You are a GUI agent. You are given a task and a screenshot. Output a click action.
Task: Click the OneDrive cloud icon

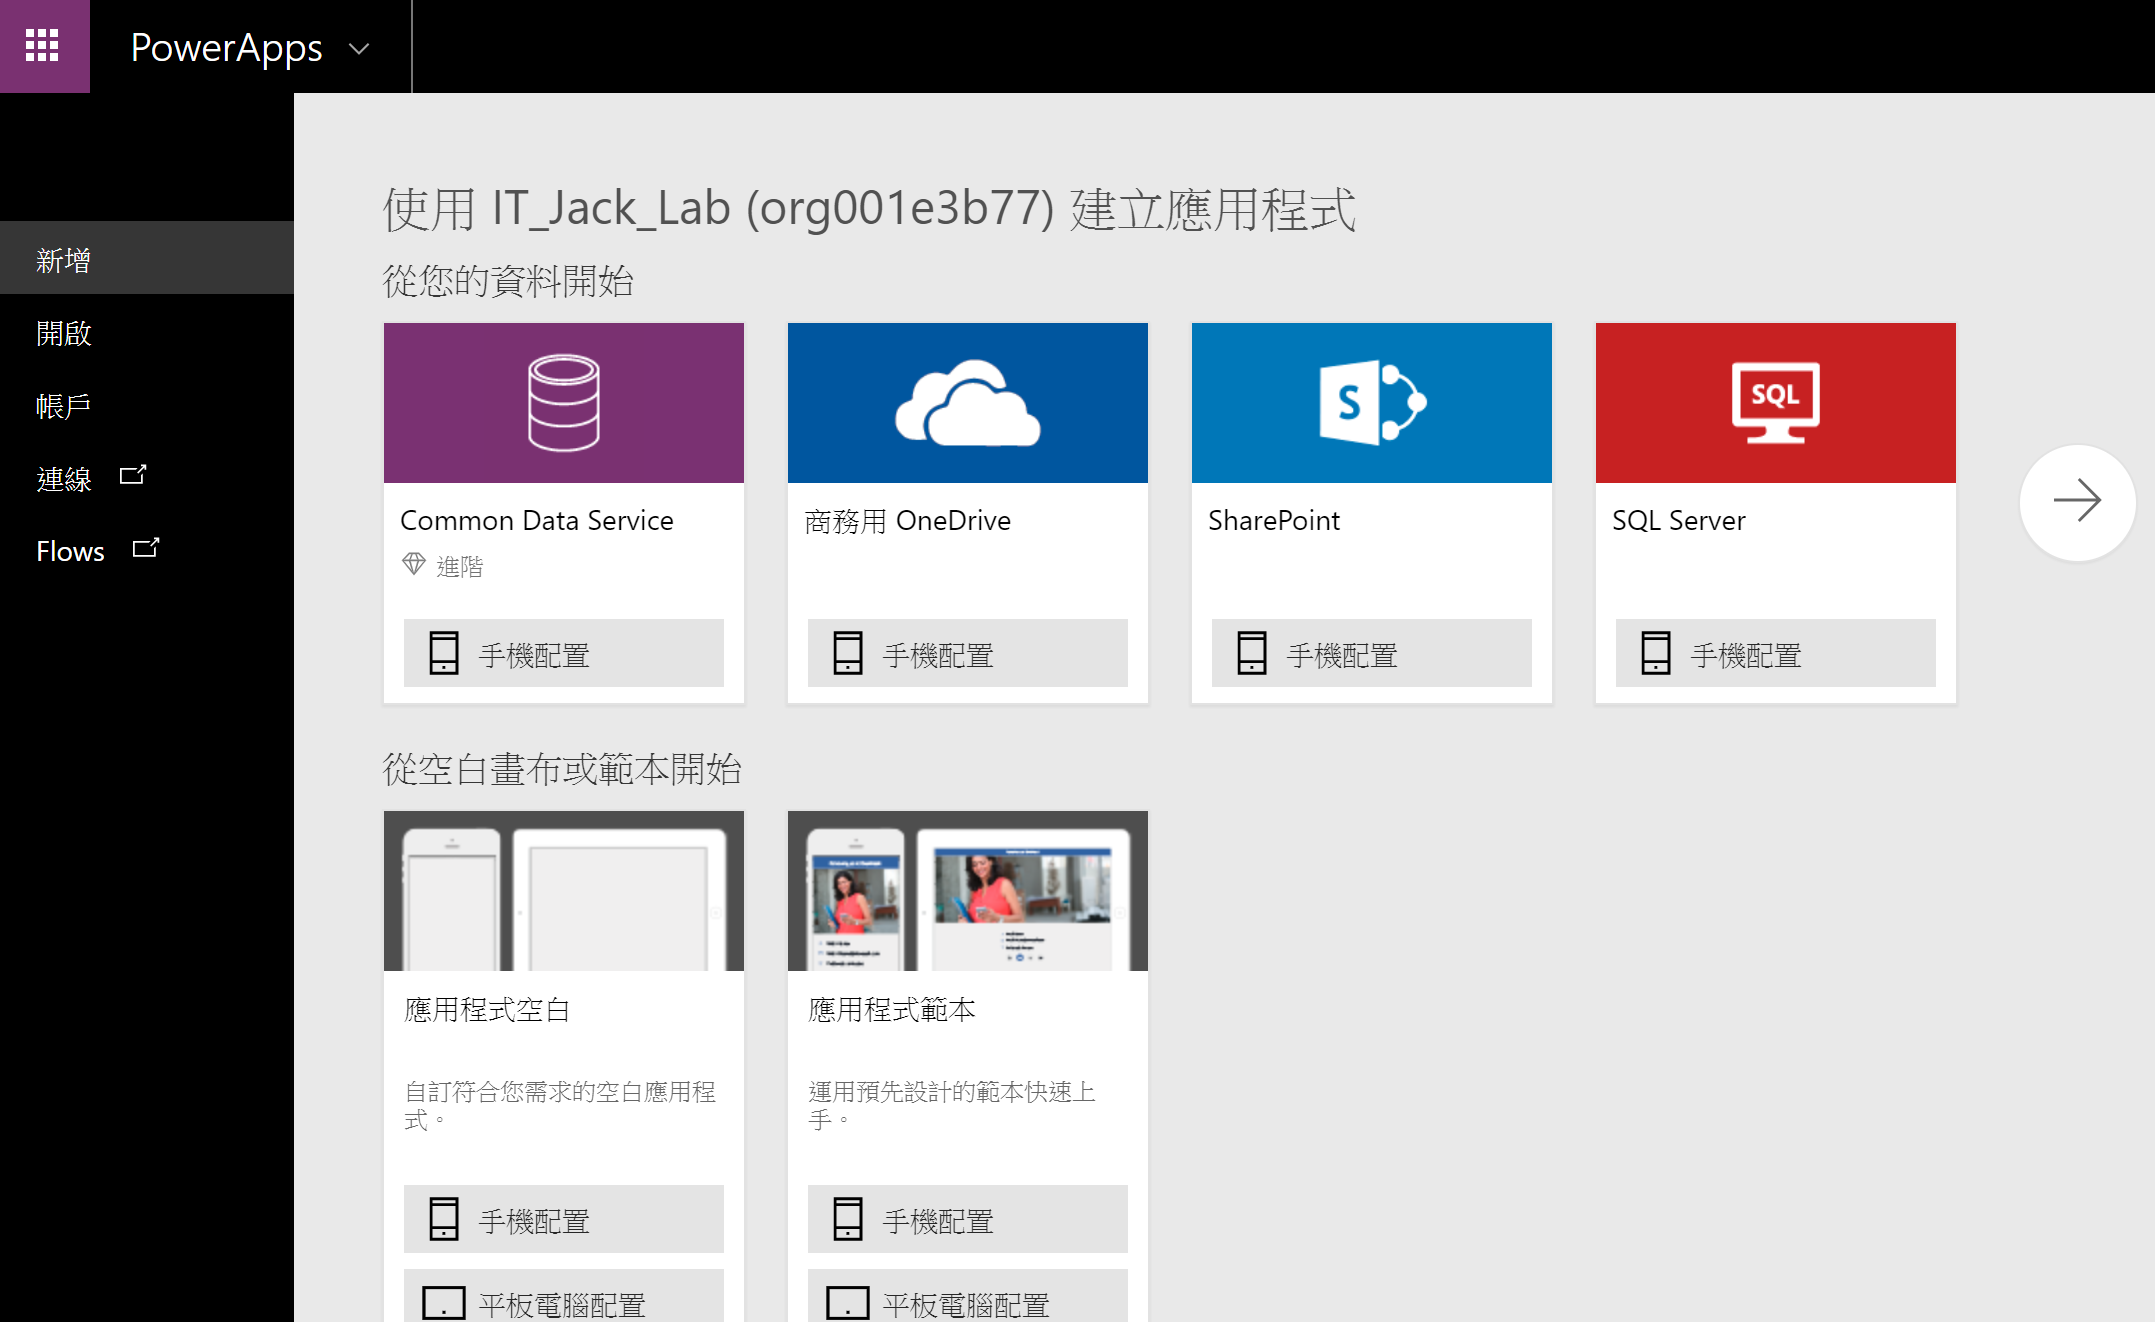click(x=968, y=403)
